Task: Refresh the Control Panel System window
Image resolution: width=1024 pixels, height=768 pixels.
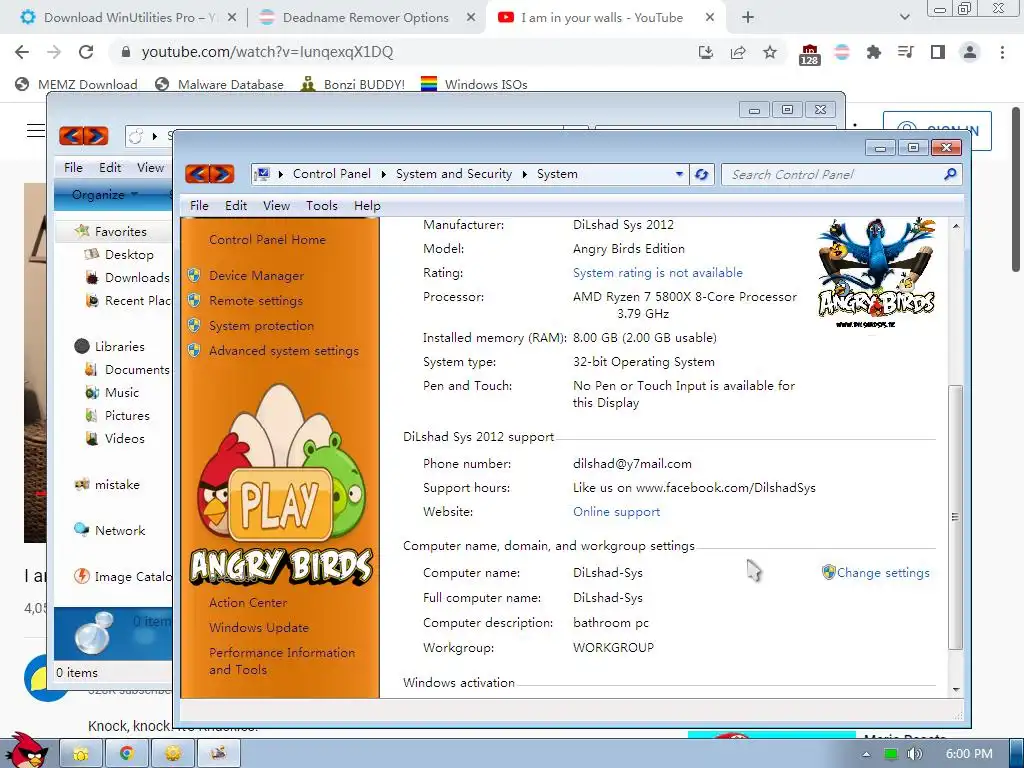Action: coord(702,174)
